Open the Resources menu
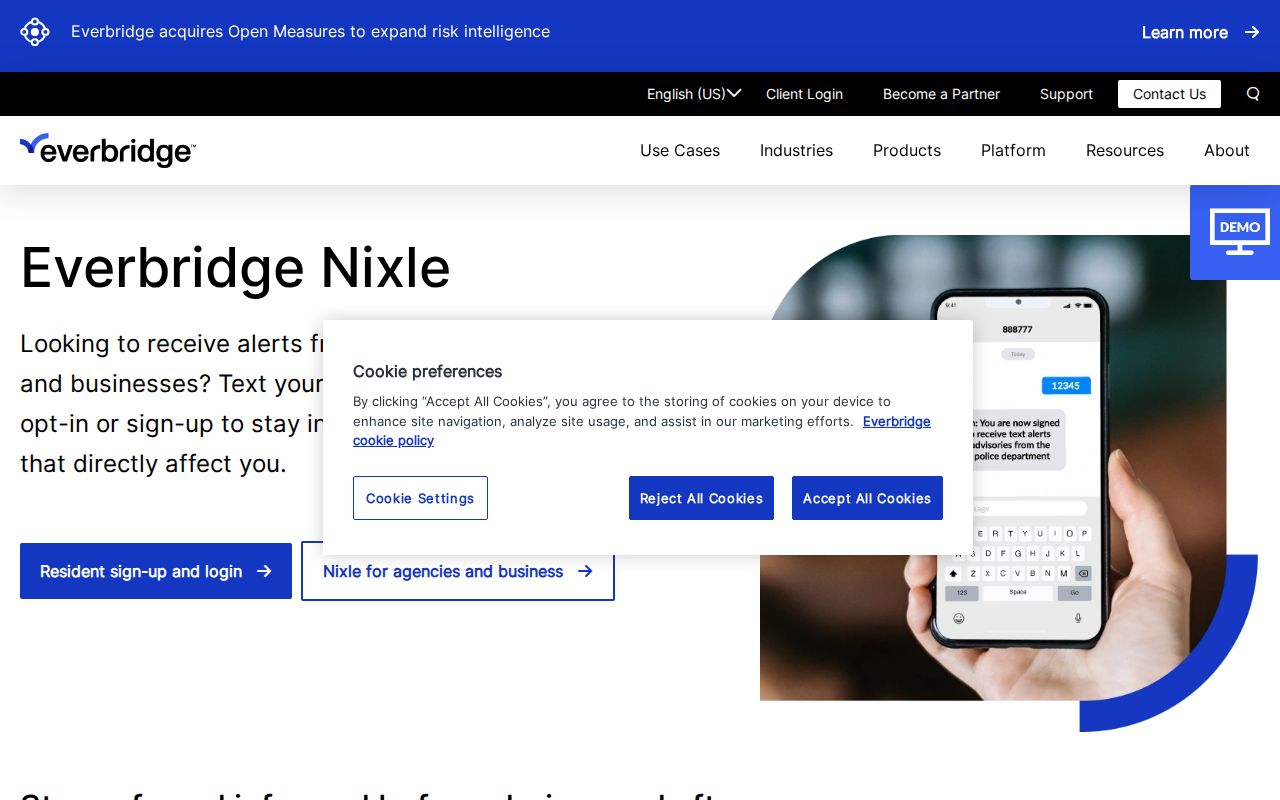This screenshot has width=1280, height=800. click(x=1125, y=150)
